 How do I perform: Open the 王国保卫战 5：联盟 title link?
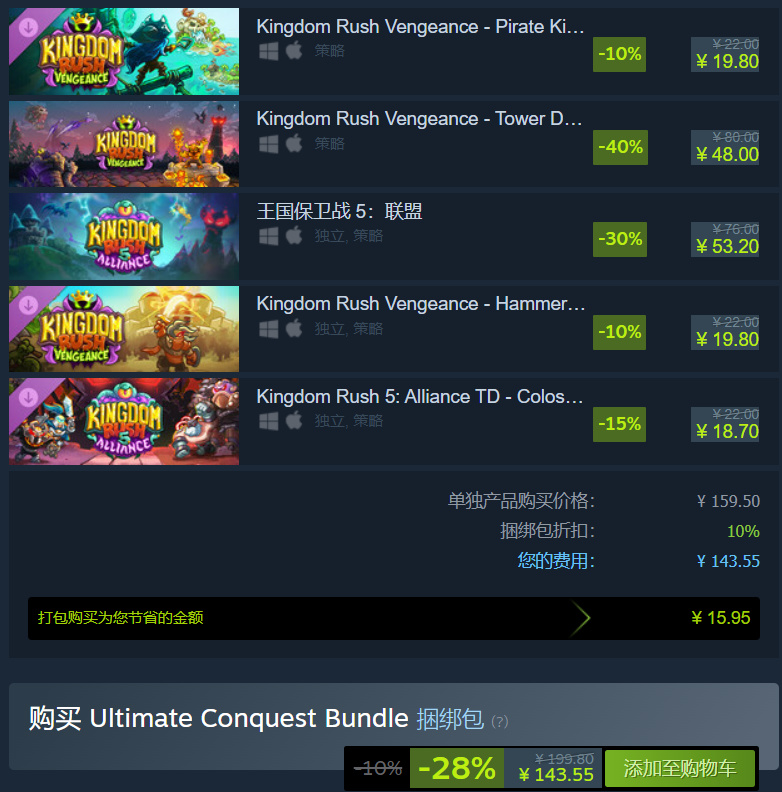point(339,211)
